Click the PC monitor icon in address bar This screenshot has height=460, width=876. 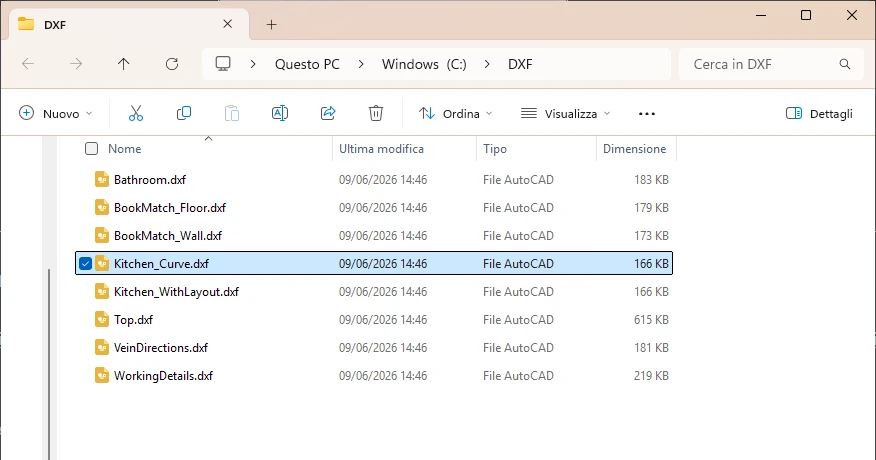[x=223, y=64]
